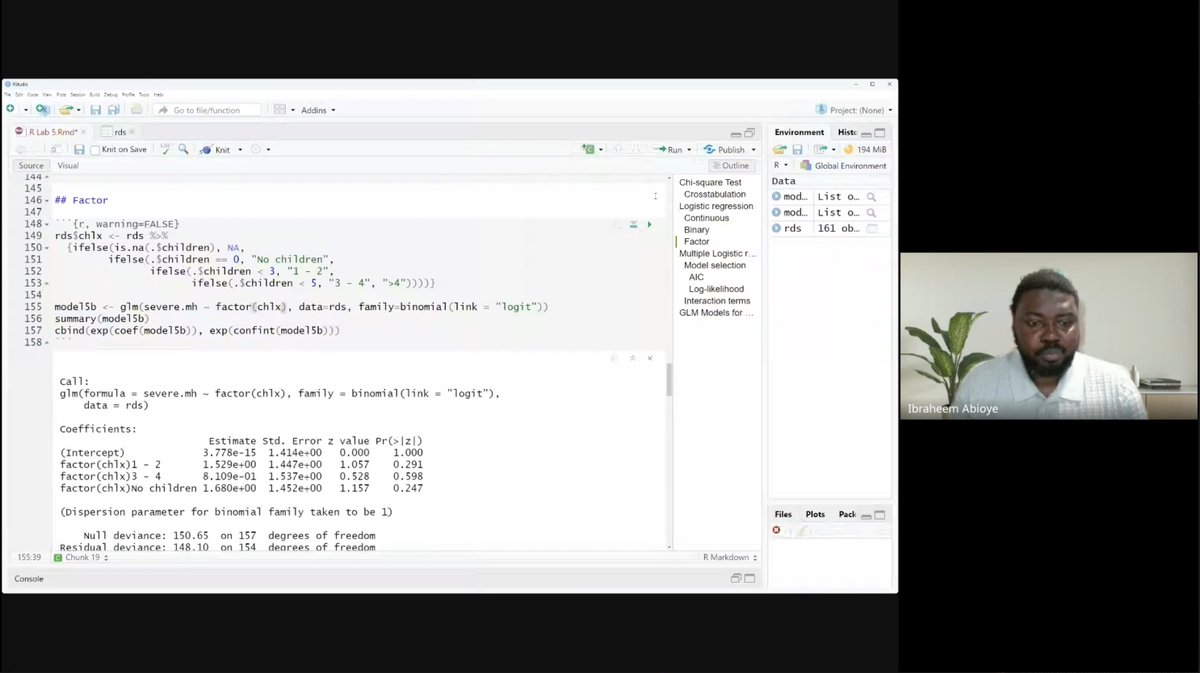This screenshot has width=1200, height=673.
Task: Switch to the History tab
Action: pyautogui.click(x=847, y=132)
